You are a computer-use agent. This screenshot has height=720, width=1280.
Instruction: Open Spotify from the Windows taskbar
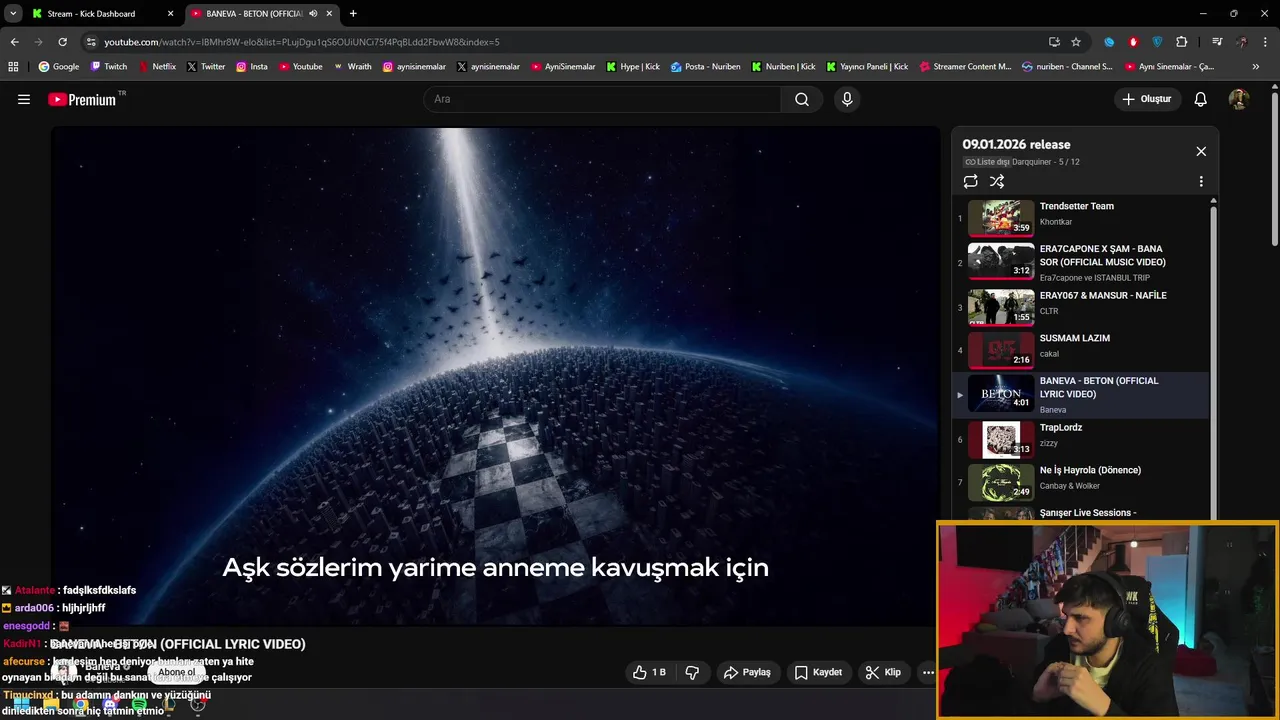[x=139, y=705]
